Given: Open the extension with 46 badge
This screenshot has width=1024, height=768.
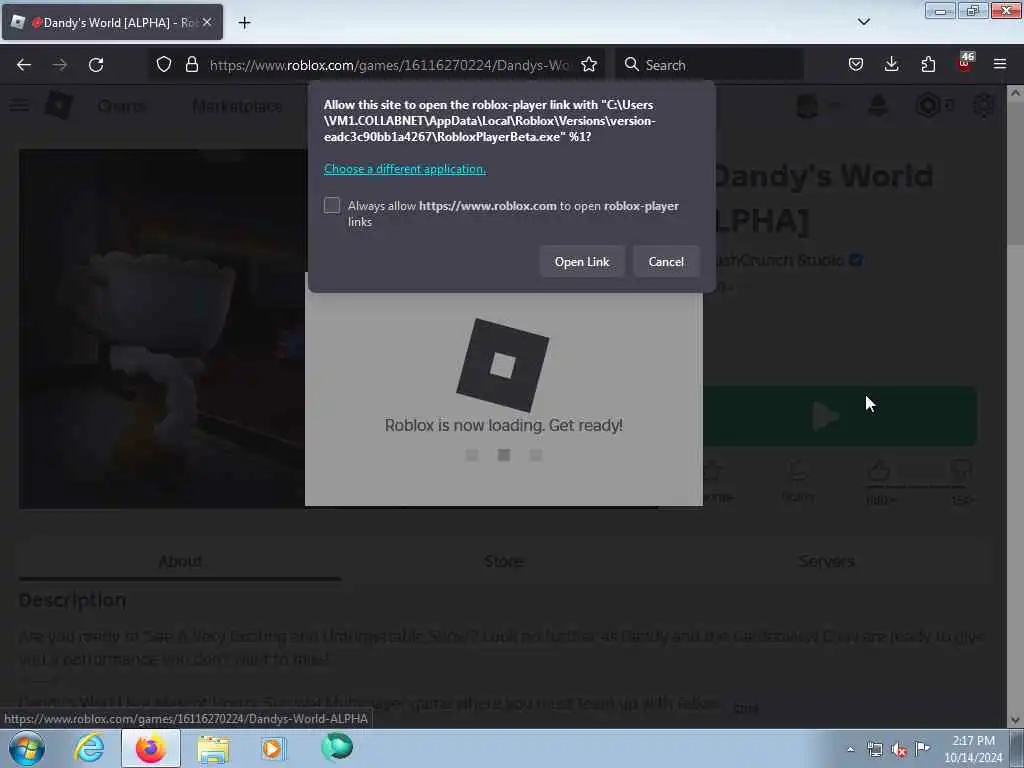Looking at the screenshot, I should click(965, 63).
